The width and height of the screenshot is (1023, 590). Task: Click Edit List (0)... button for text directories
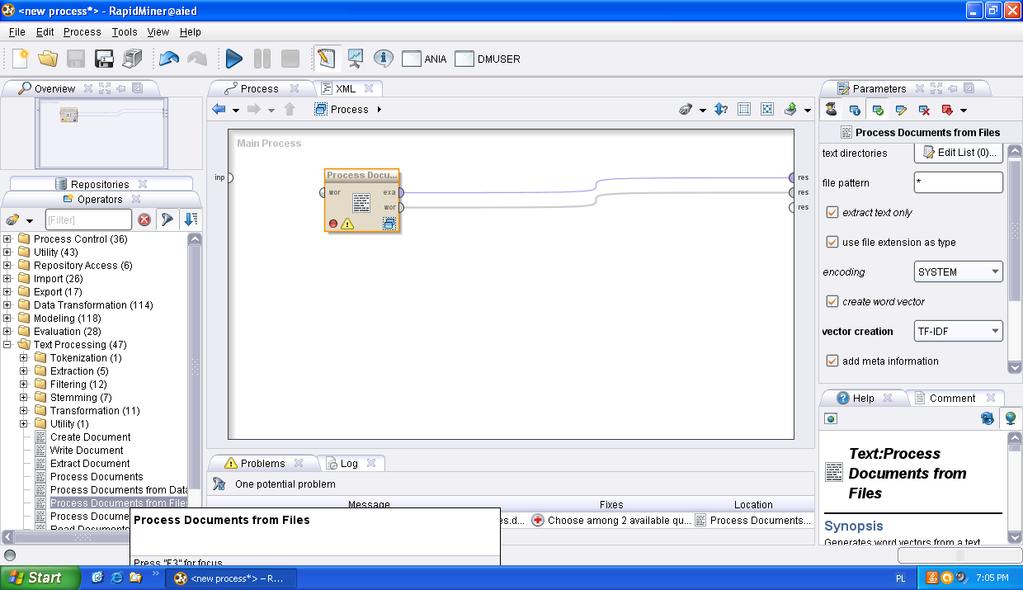(x=958, y=153)
